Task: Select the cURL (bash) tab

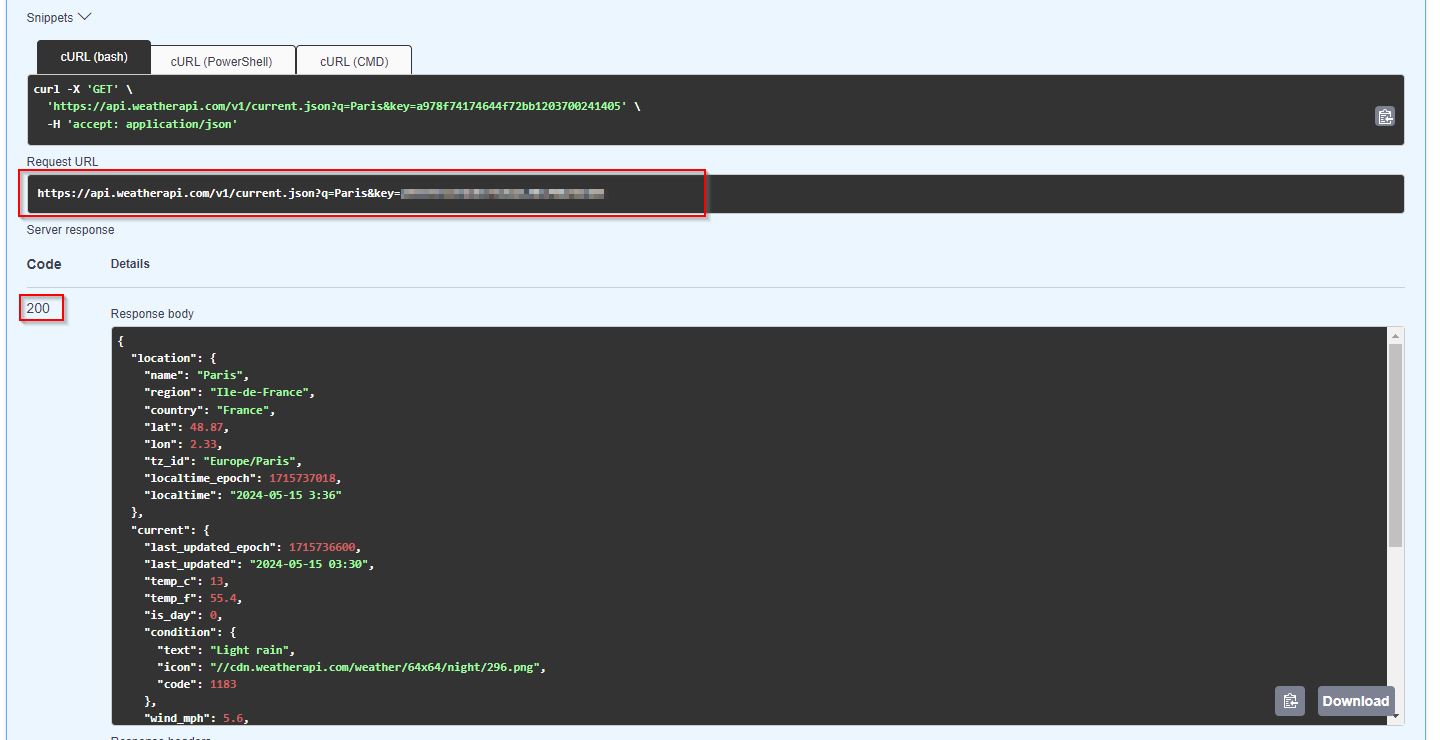Action: click(x=94, y=57)
